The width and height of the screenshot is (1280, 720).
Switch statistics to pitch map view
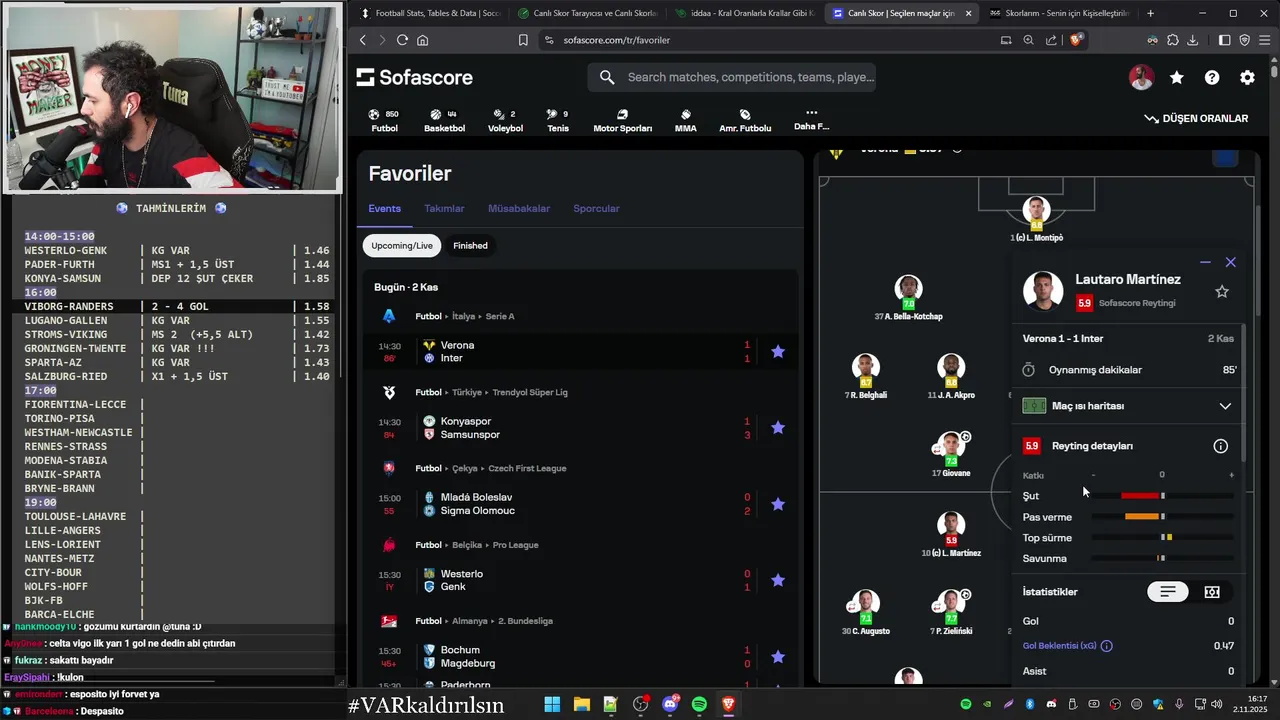[x=1212, y=592]
